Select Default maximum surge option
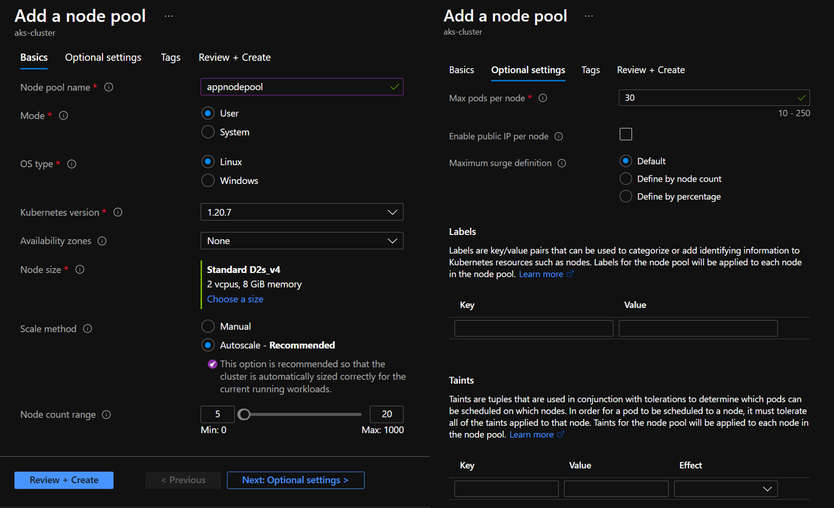This screenshot has width=834, height=508. pos(626,161)
